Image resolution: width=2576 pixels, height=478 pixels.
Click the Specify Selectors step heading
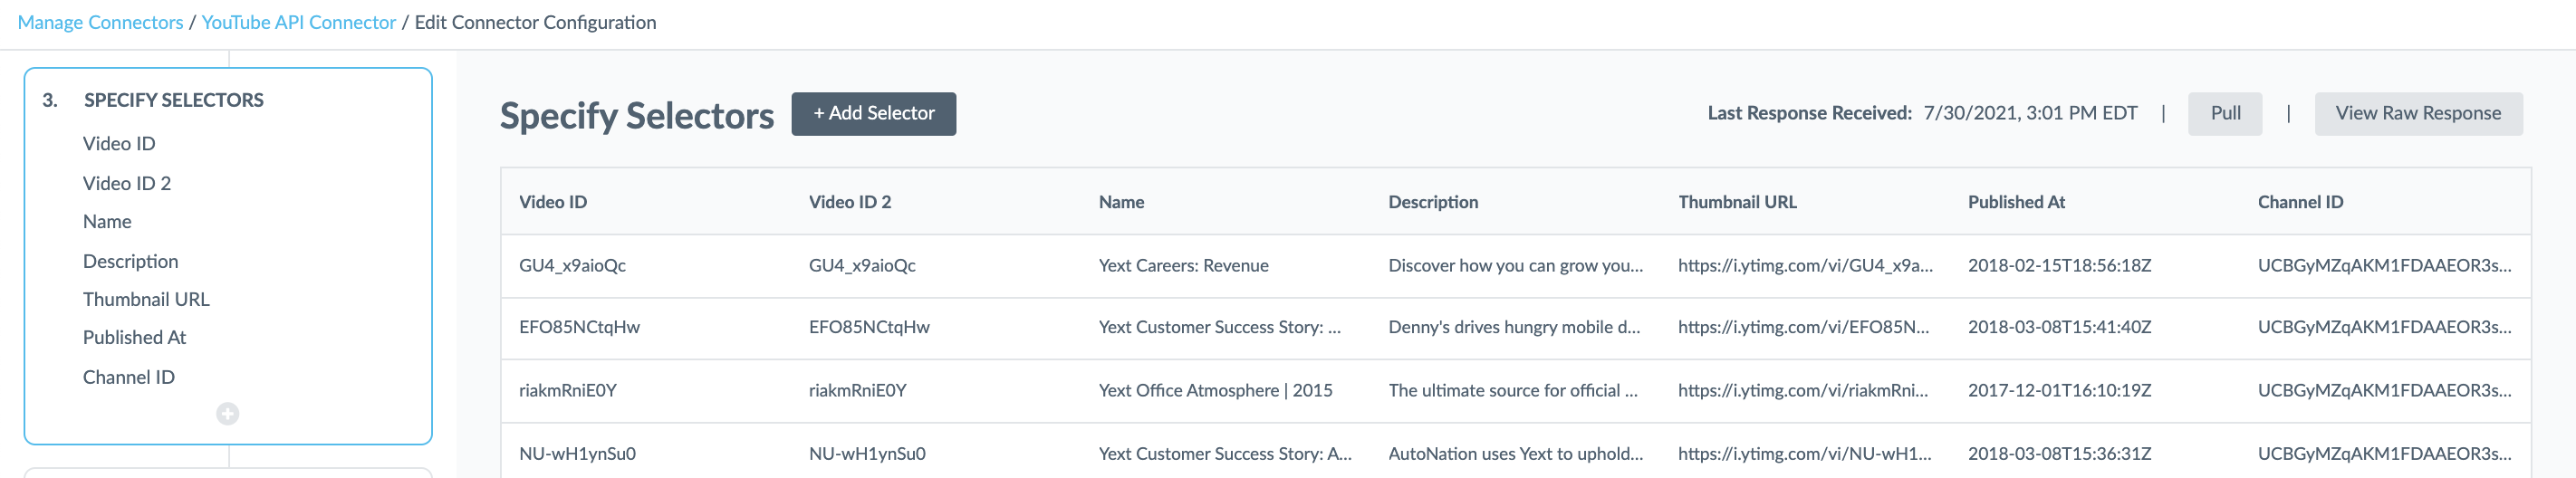[x=174, y=100]
